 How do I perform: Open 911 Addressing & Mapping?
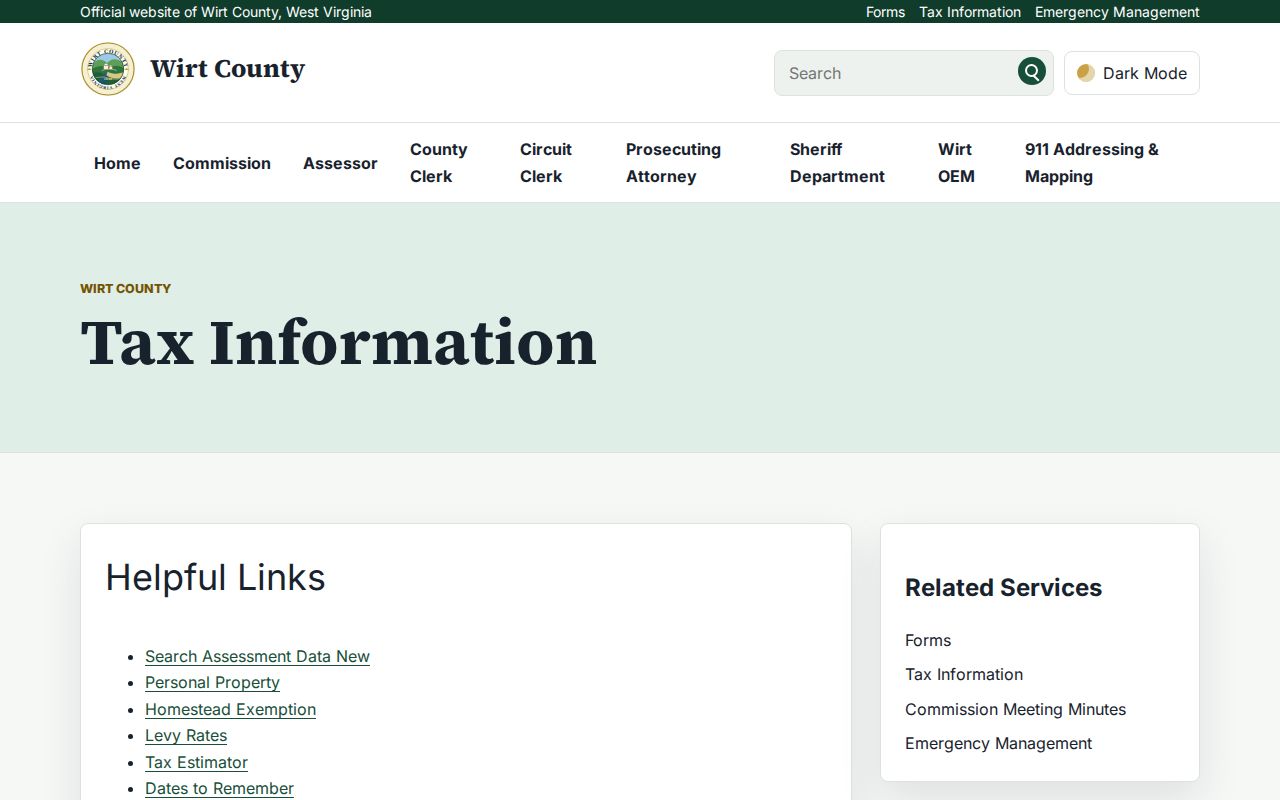pyautogui.click(x=1091, y=163)
